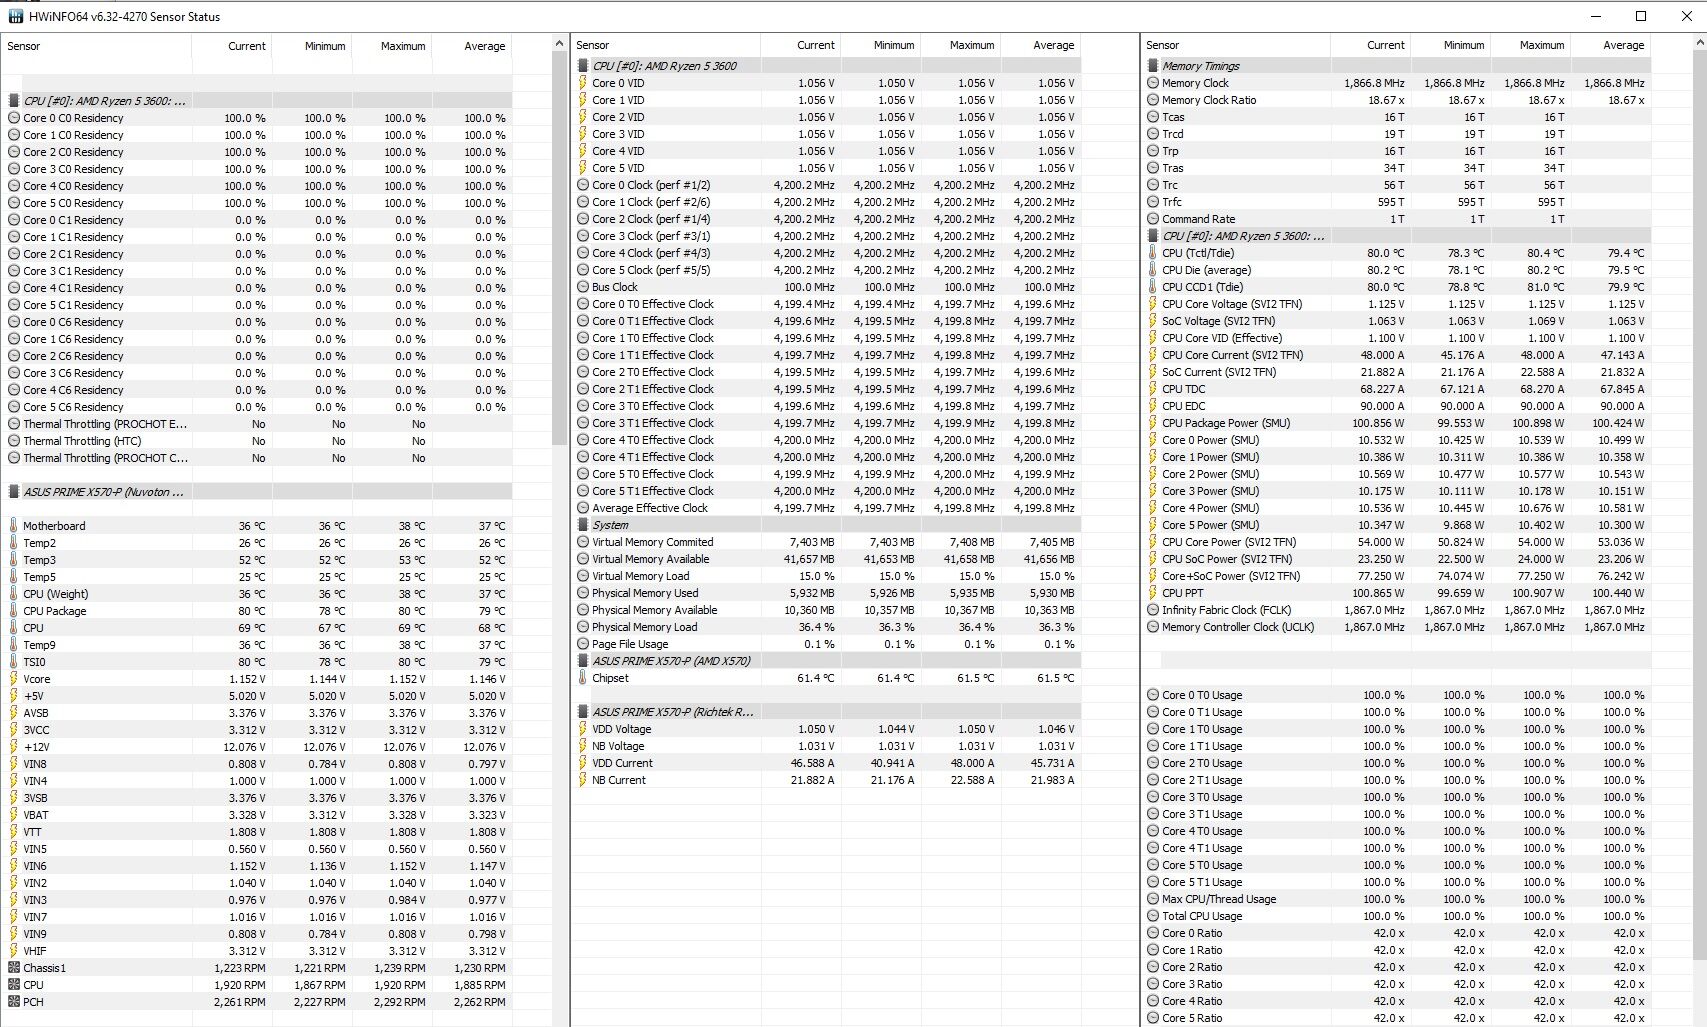This screenshot has height=1027, width=1707.
Task: Click the icon next to Core 0 Ratio
Action: (1153, 933)
